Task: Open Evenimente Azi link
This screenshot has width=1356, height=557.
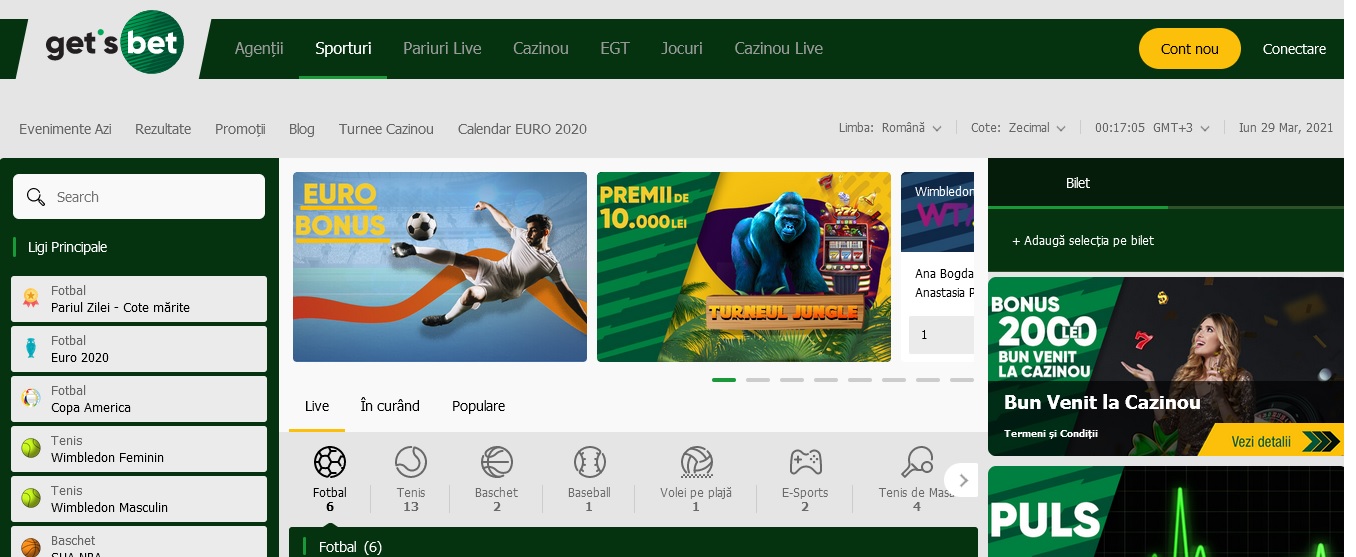Action: point(65,129)
